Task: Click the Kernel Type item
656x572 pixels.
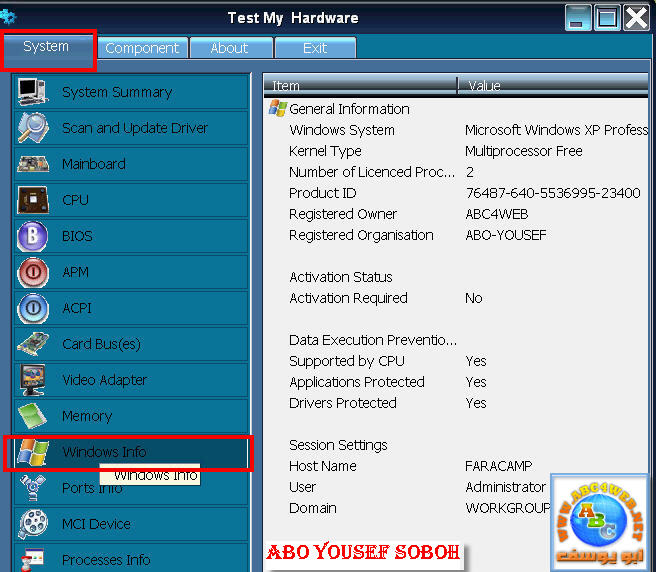Action: click(x=325, y=151)
